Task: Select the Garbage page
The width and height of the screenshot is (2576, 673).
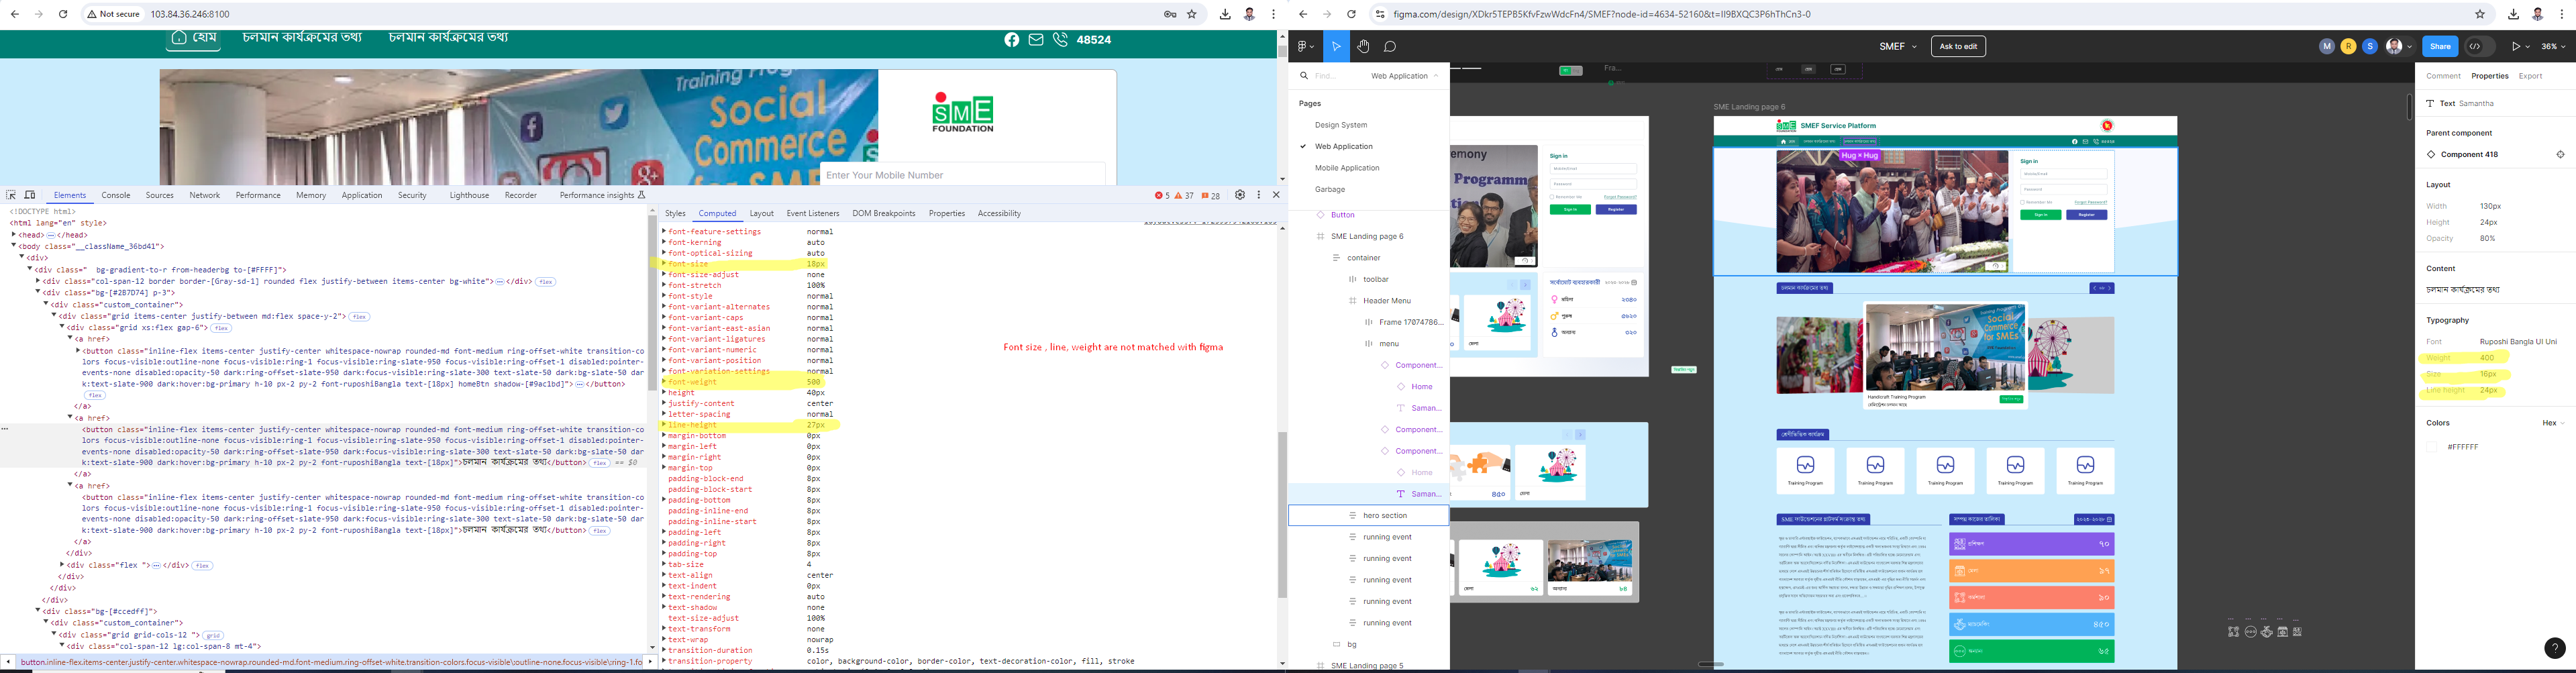Action: [x=1329, y=189]
